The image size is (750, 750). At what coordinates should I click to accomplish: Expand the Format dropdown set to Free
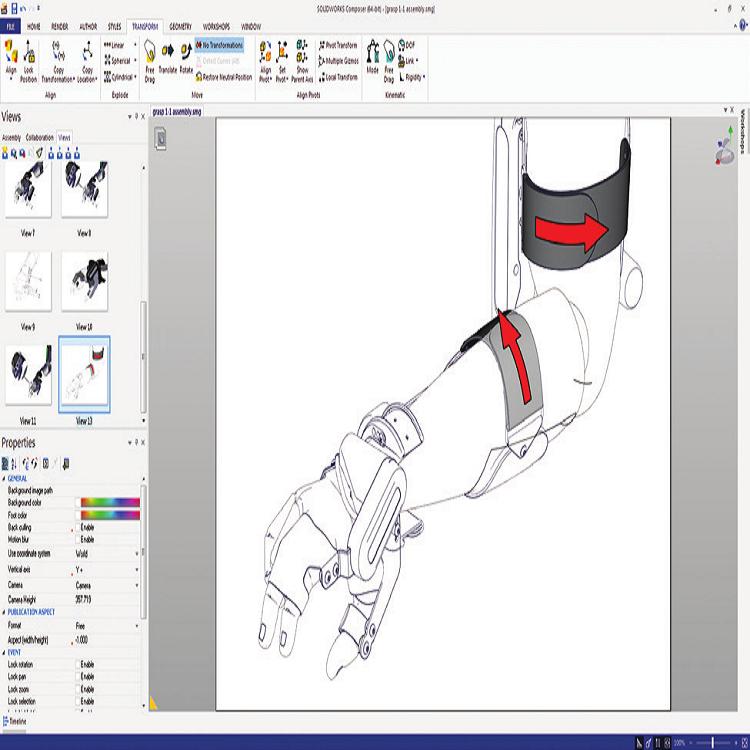pyautogui.click(x=137, y=626)
